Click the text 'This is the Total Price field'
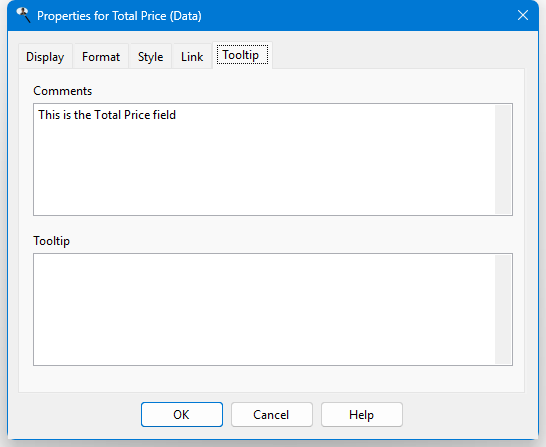546x447 pixels. [107, 115]
